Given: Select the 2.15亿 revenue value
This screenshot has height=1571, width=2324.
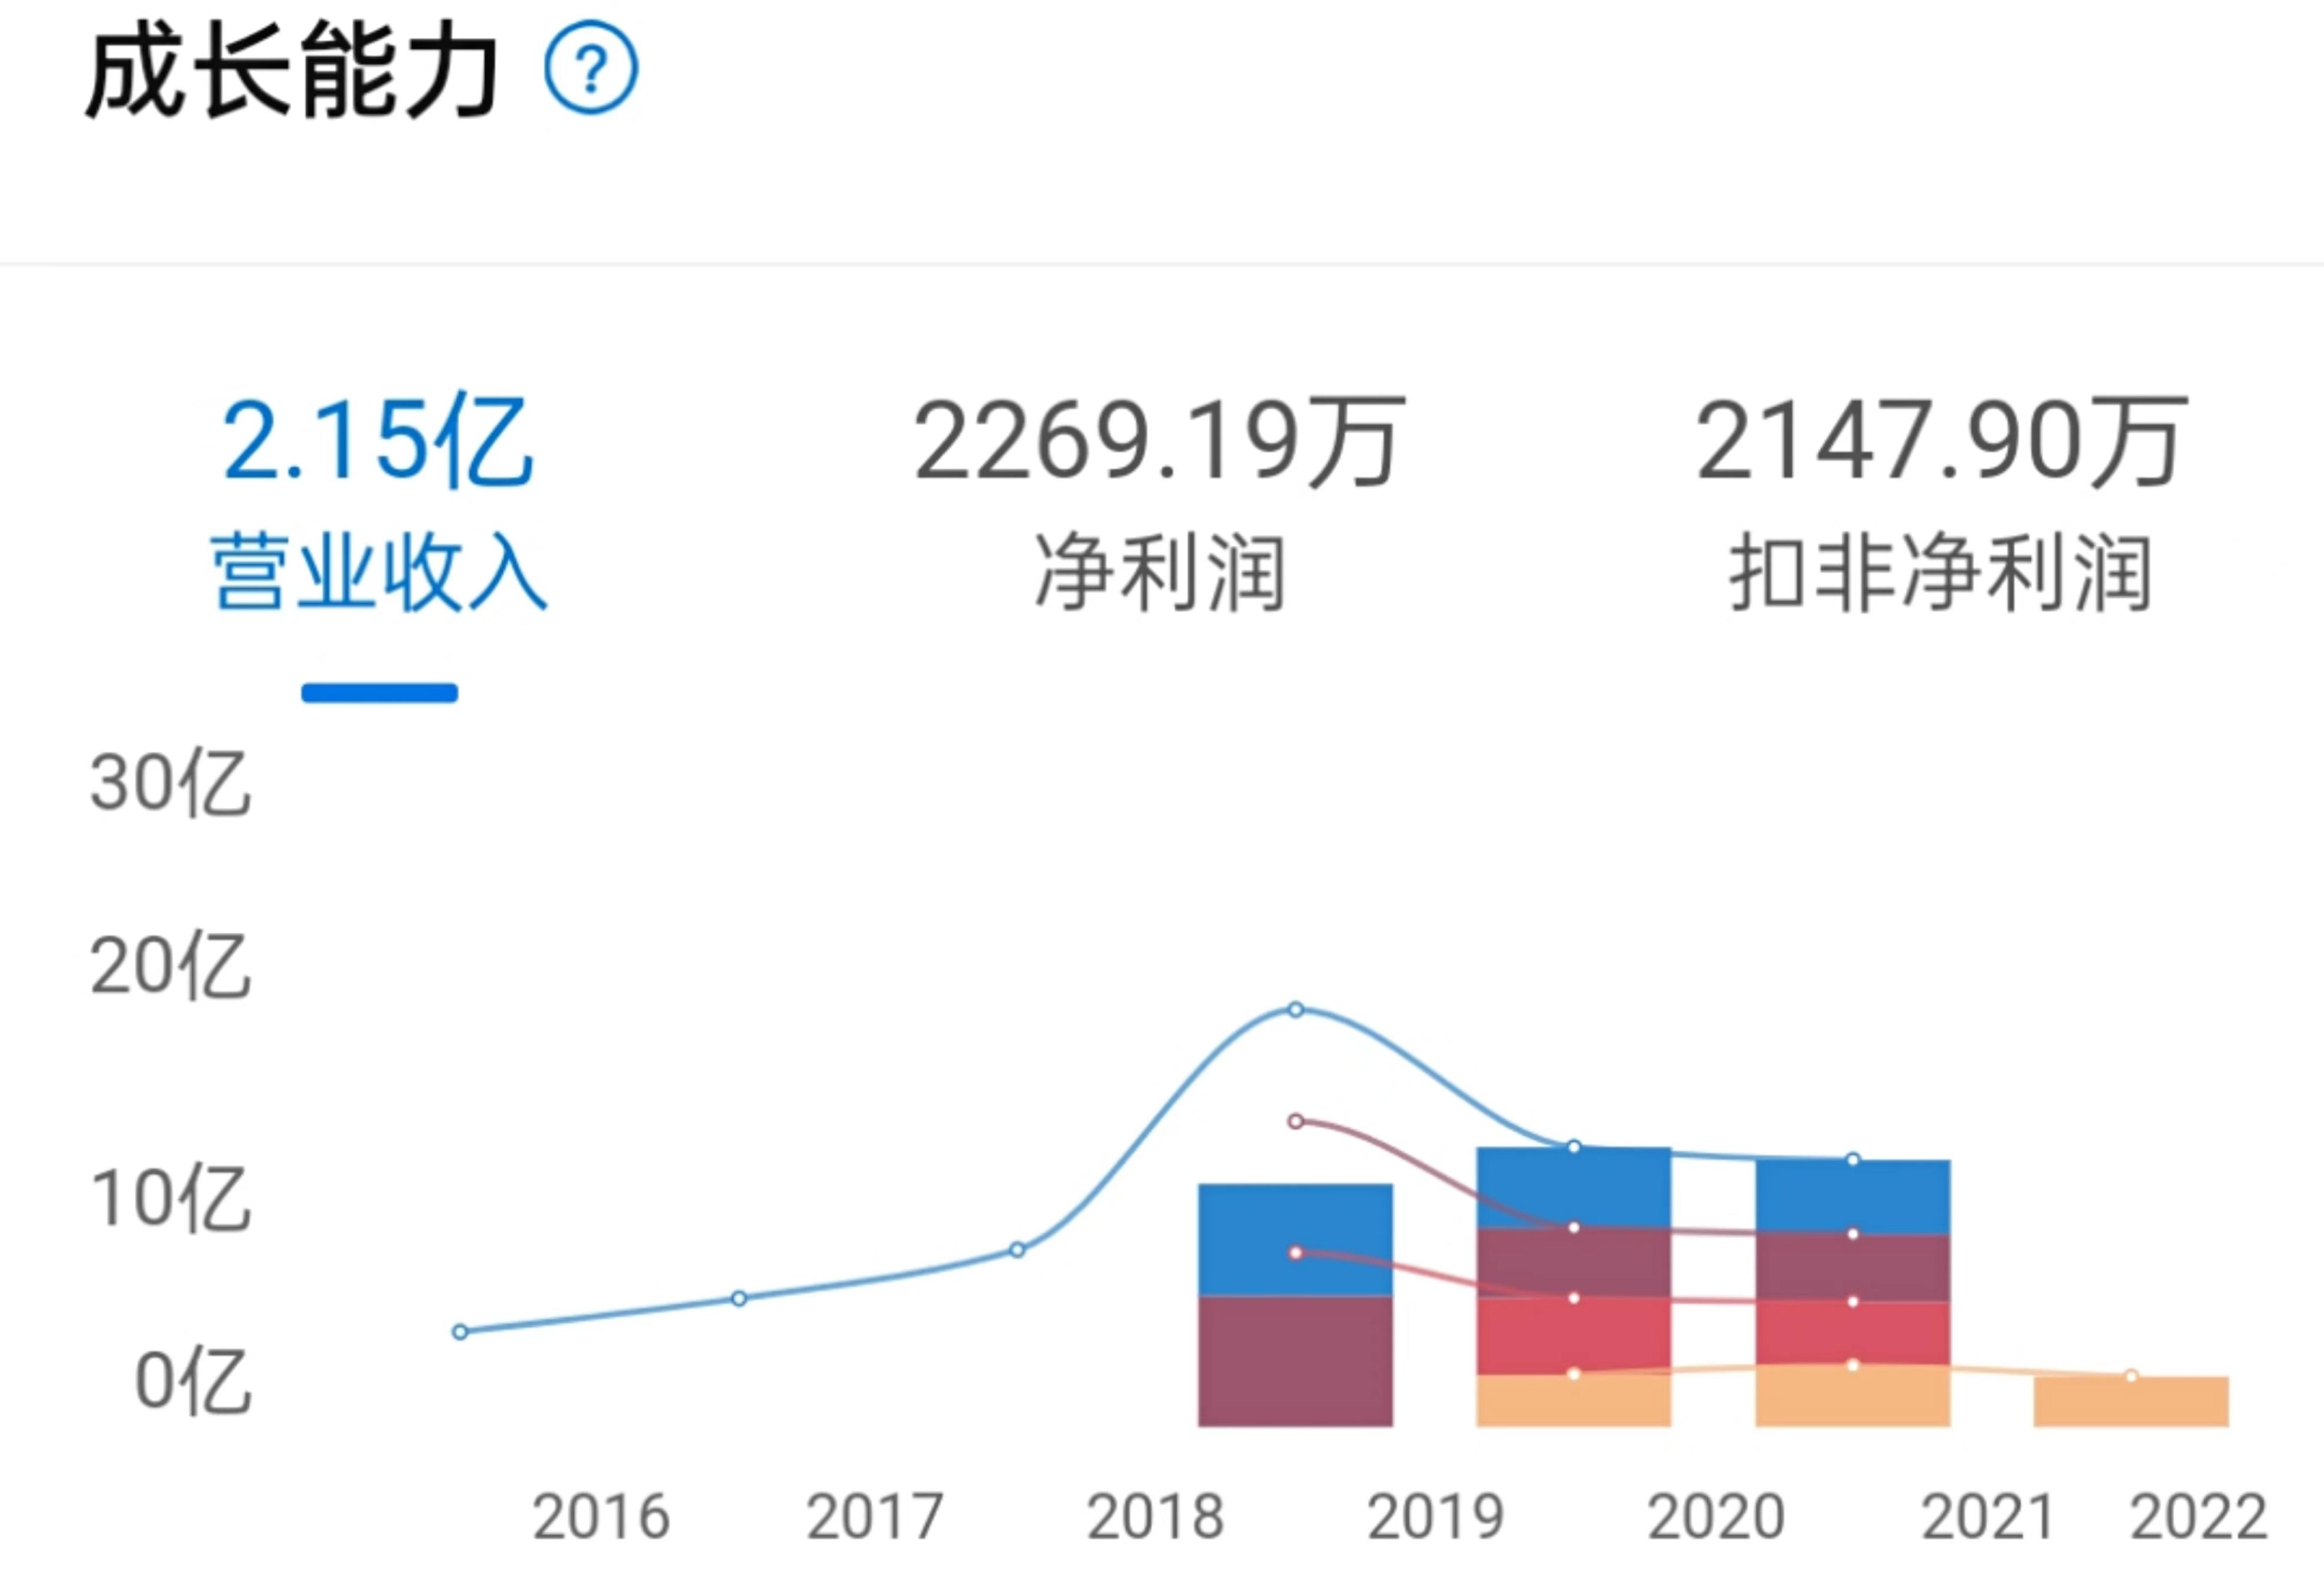Looking at the screenshot, I should pyautogui.click(x=378, y=441).
